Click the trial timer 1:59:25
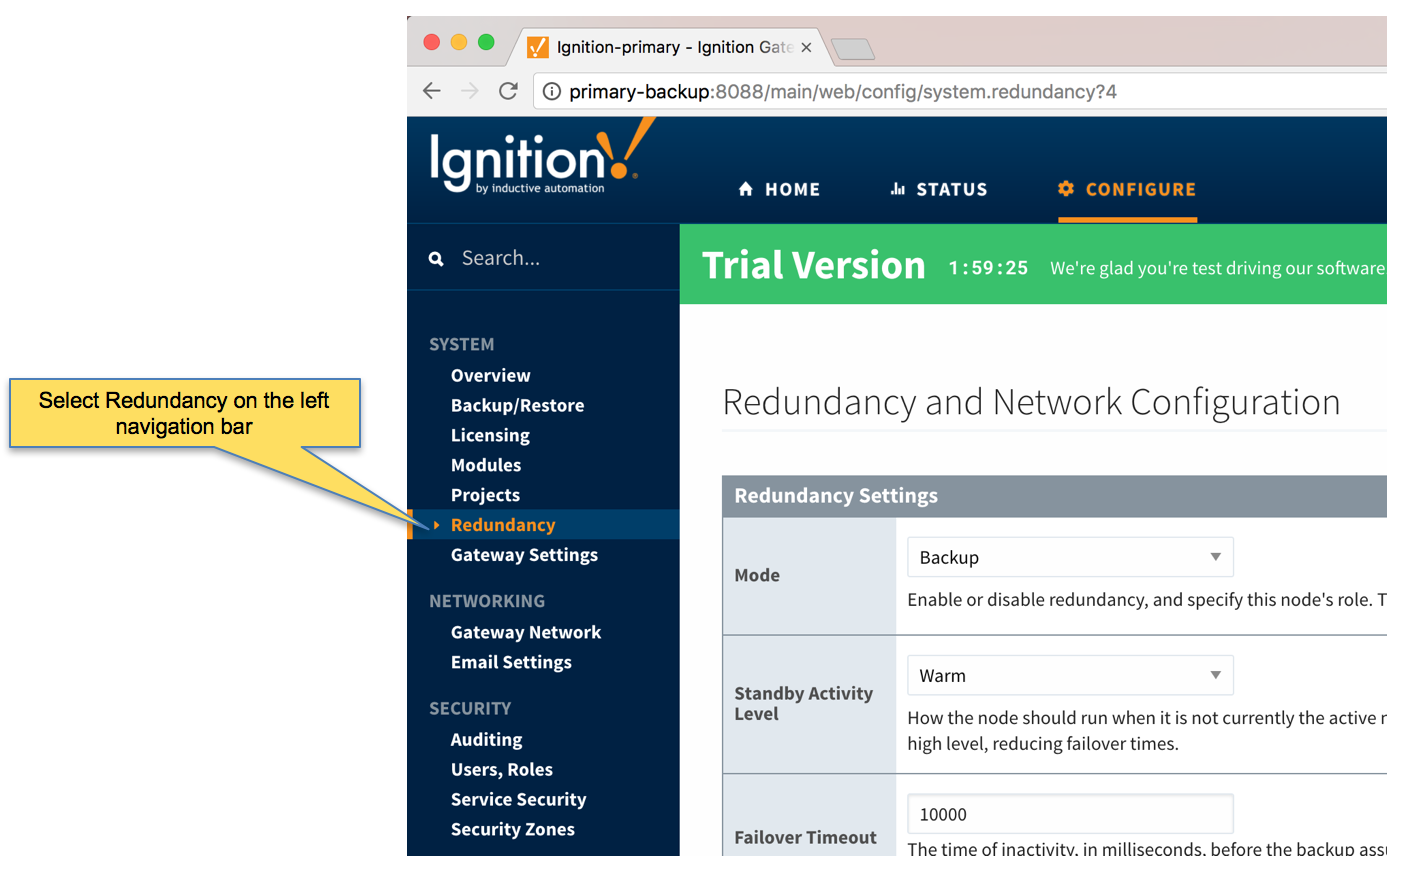 pos(988,268)
